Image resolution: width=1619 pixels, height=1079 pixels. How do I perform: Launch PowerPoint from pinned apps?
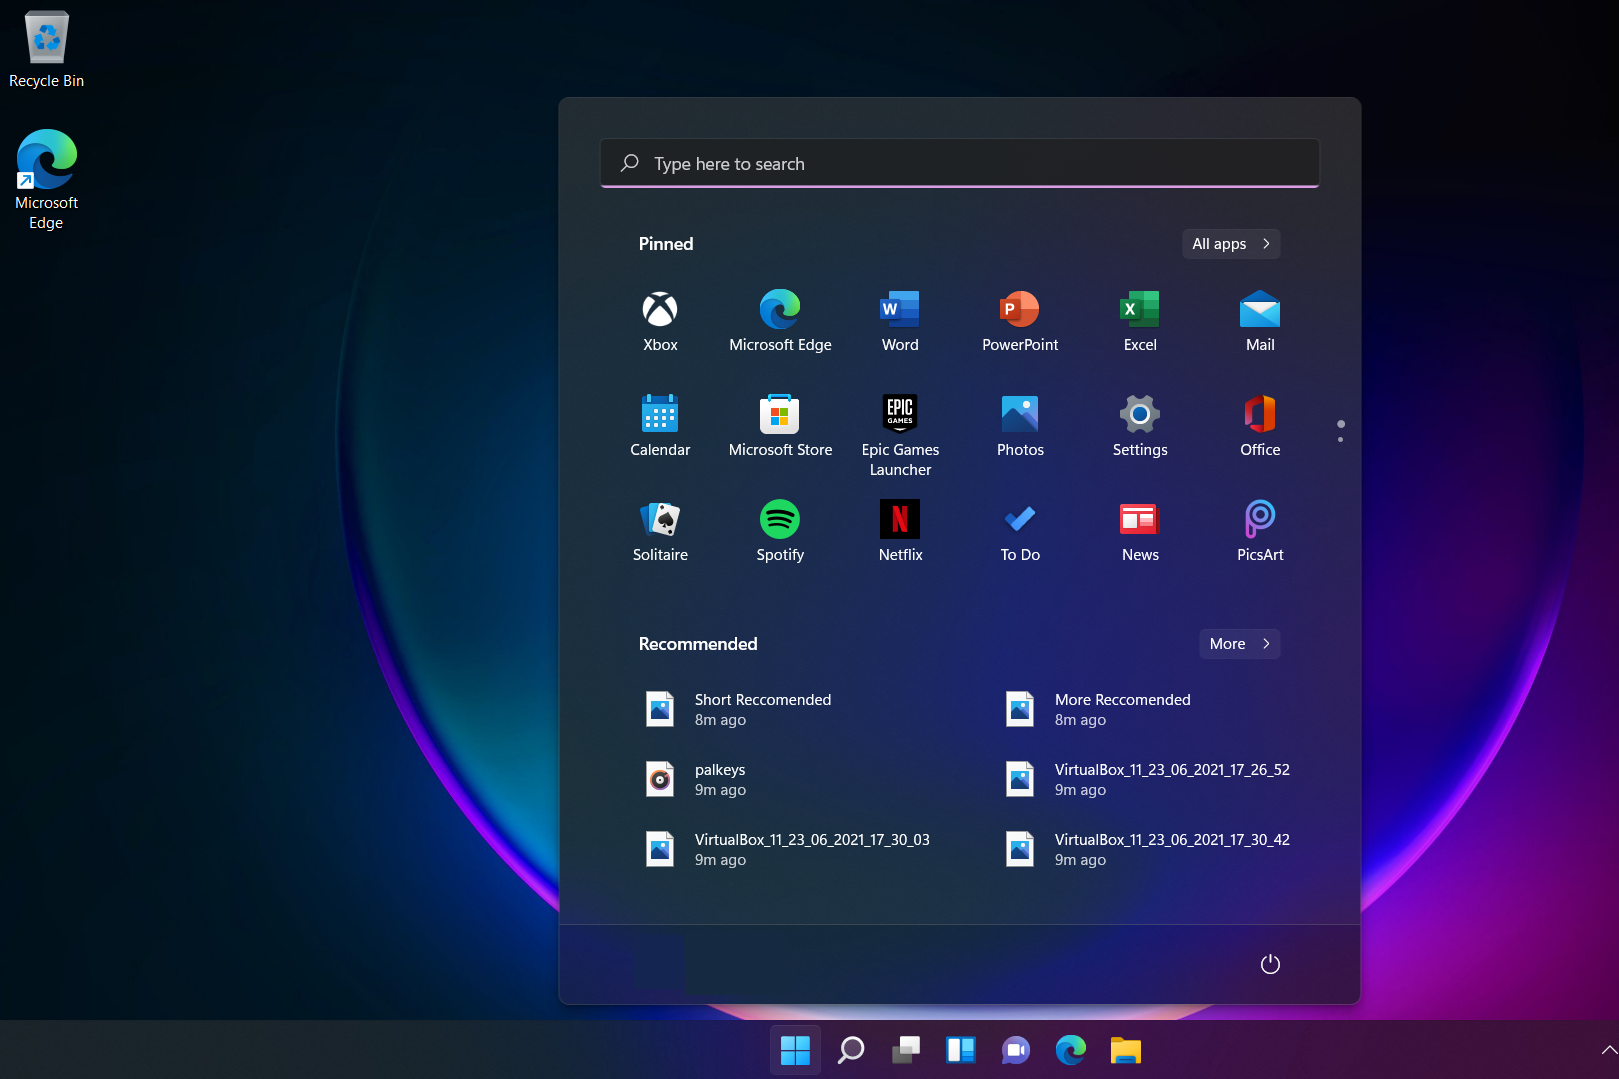pyautogui.click(x=1020, y=322)
